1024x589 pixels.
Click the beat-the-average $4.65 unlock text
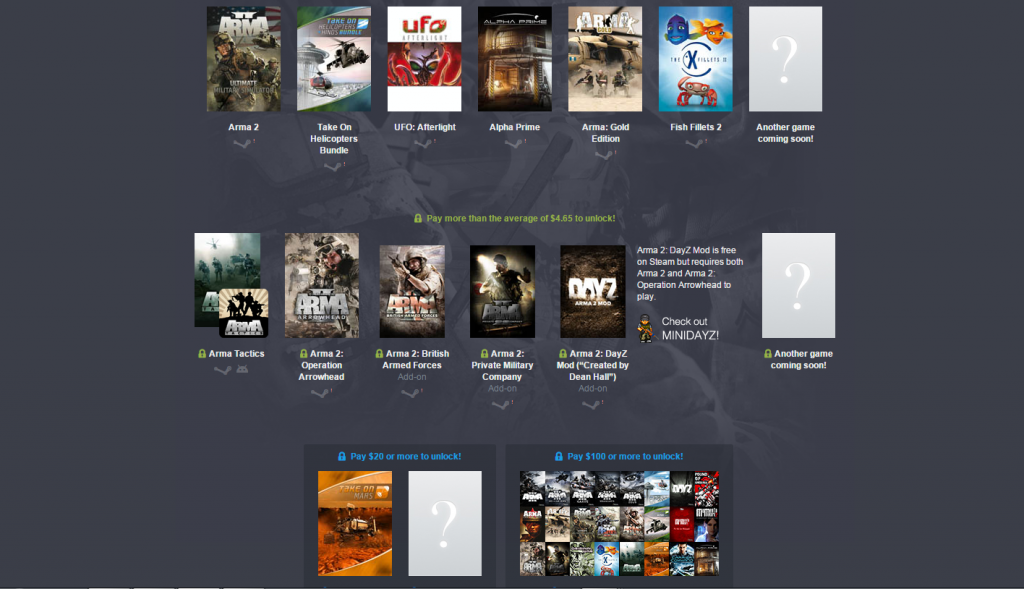pyautogui.click(x=520, y=218)
